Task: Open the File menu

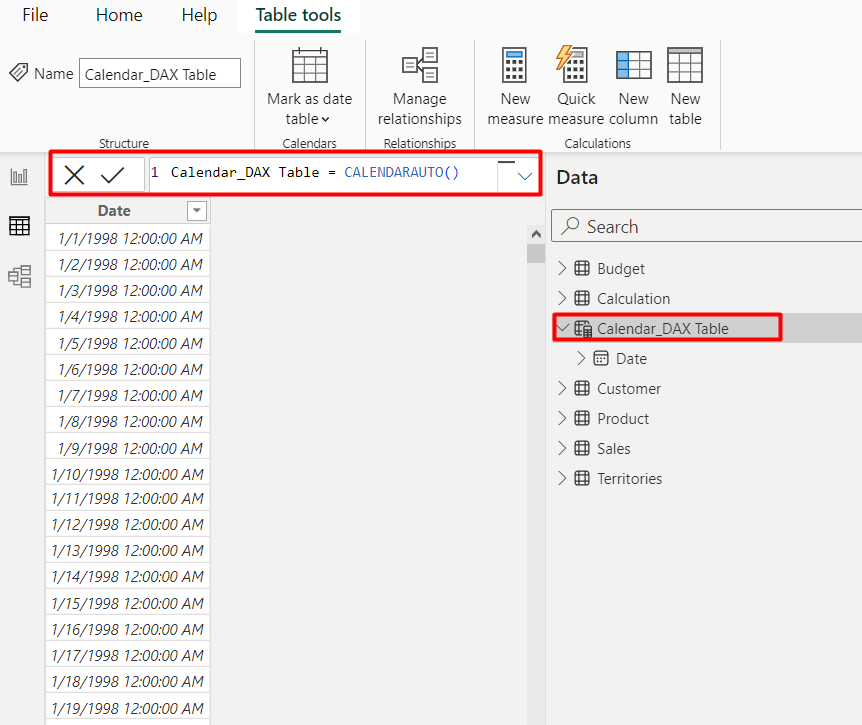Action: pos(35,15)
